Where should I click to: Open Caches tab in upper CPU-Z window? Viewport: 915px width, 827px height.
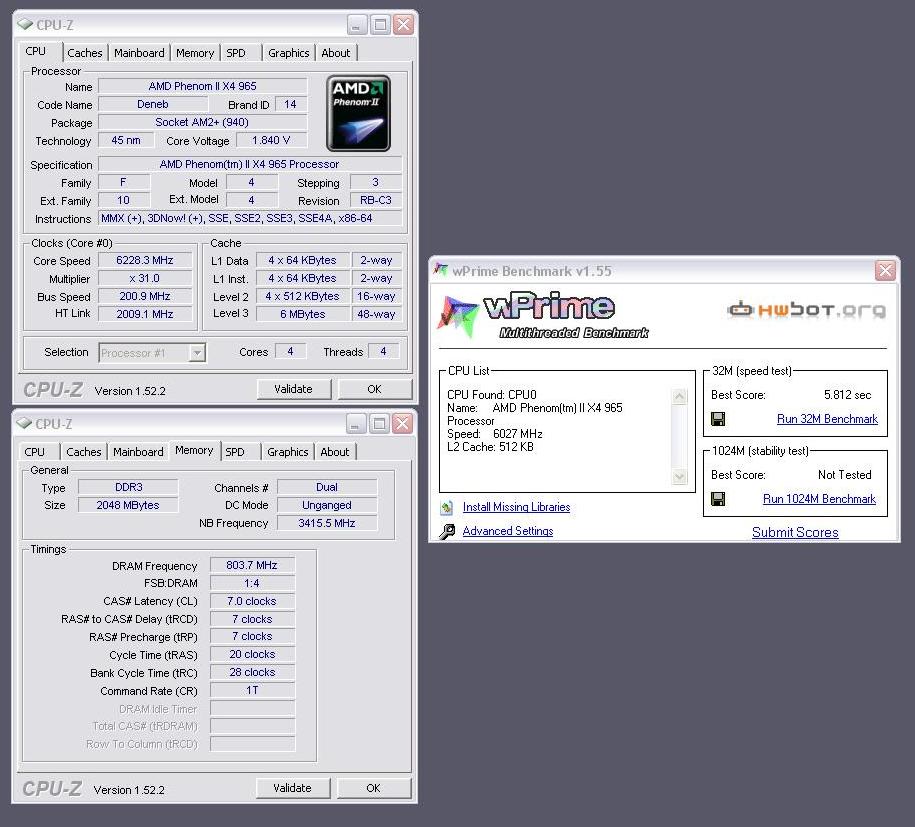(x=85, y=53)
